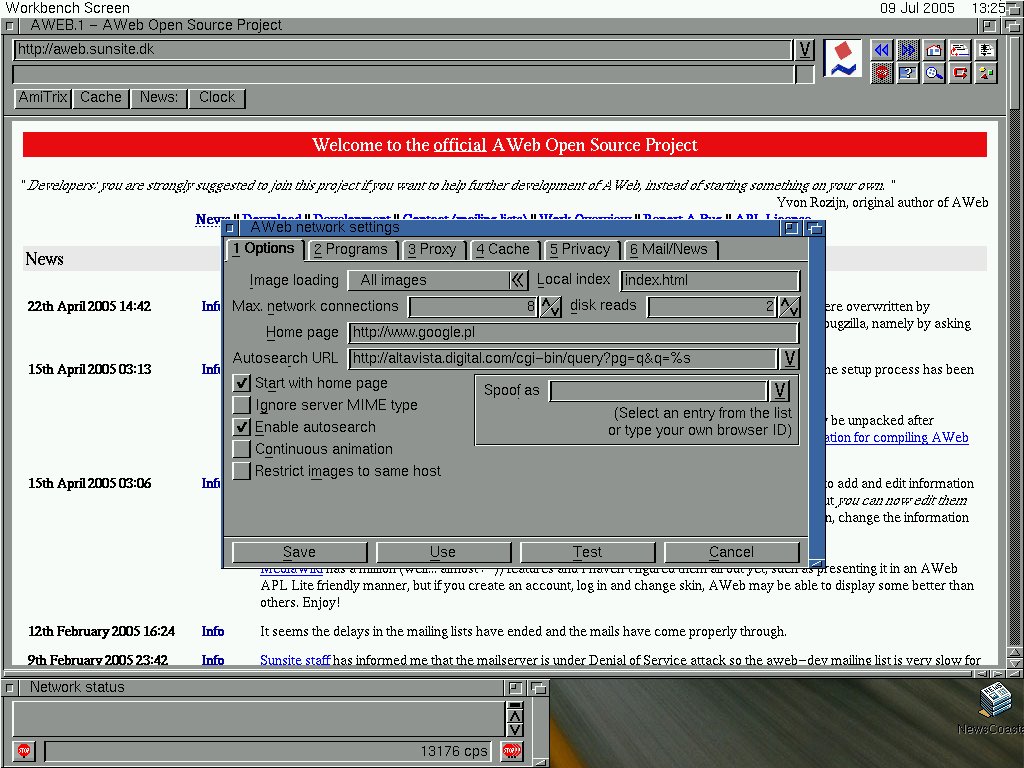Reload page with the red loop arrow icon
This screenshot has height=768, width=1024.
tap(960, 72)
